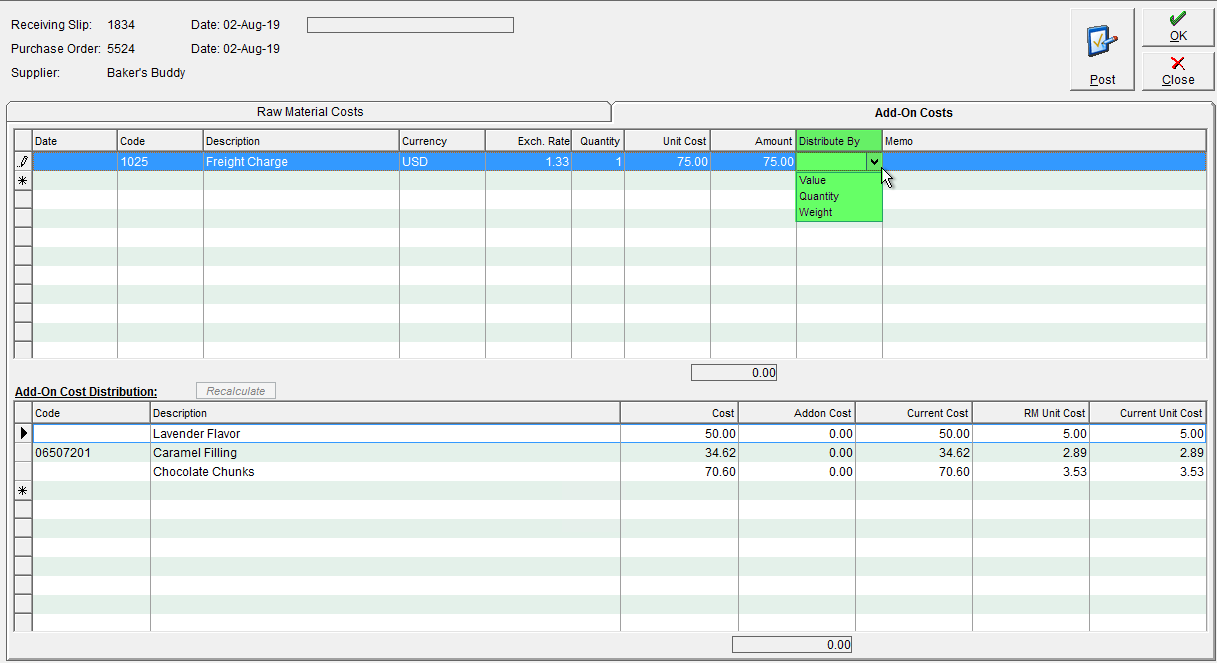
Task: Select the Add-On Costs tab
Action: [x=913, y=113]
